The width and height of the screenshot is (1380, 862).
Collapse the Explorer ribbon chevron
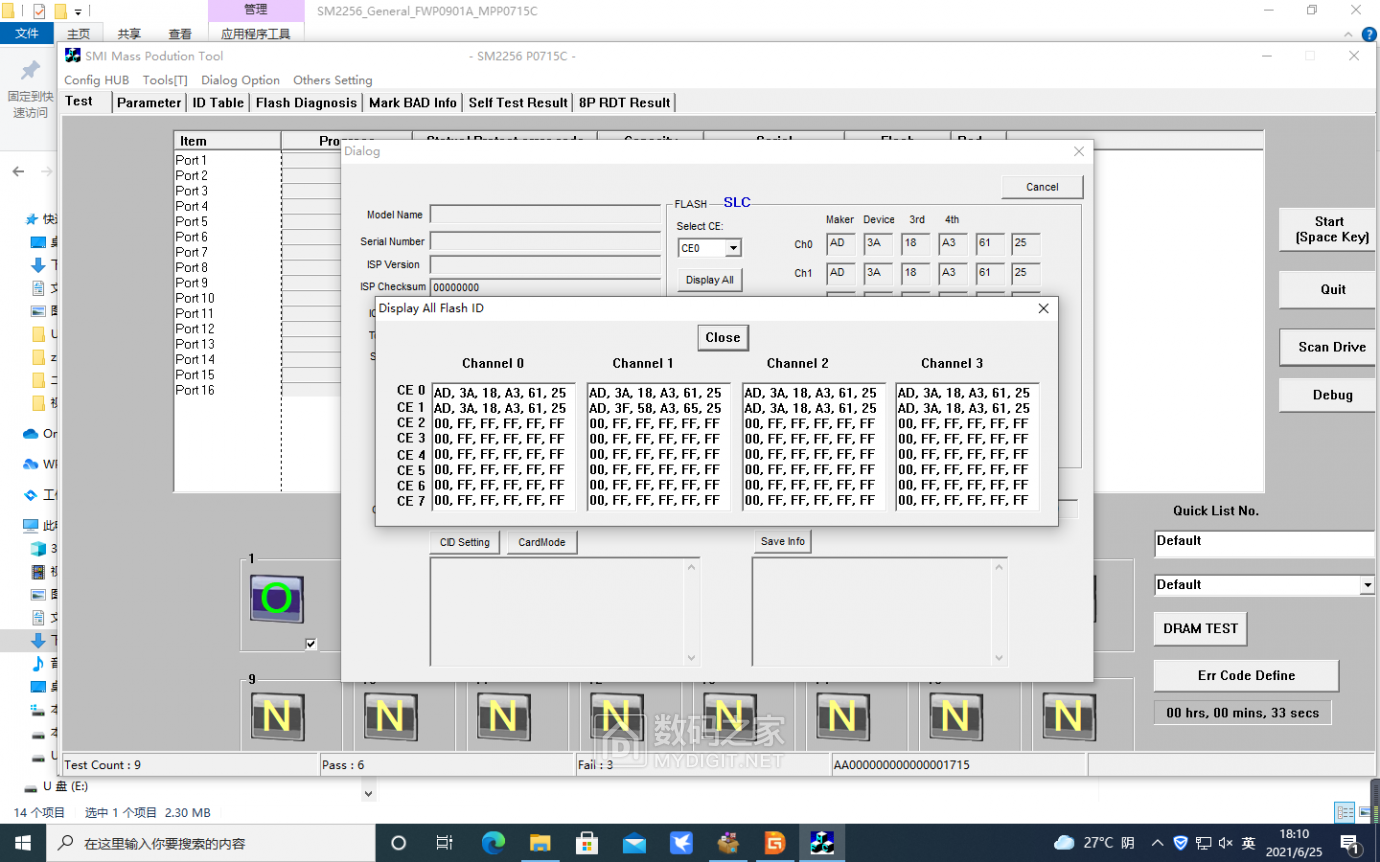point(1348,34)
